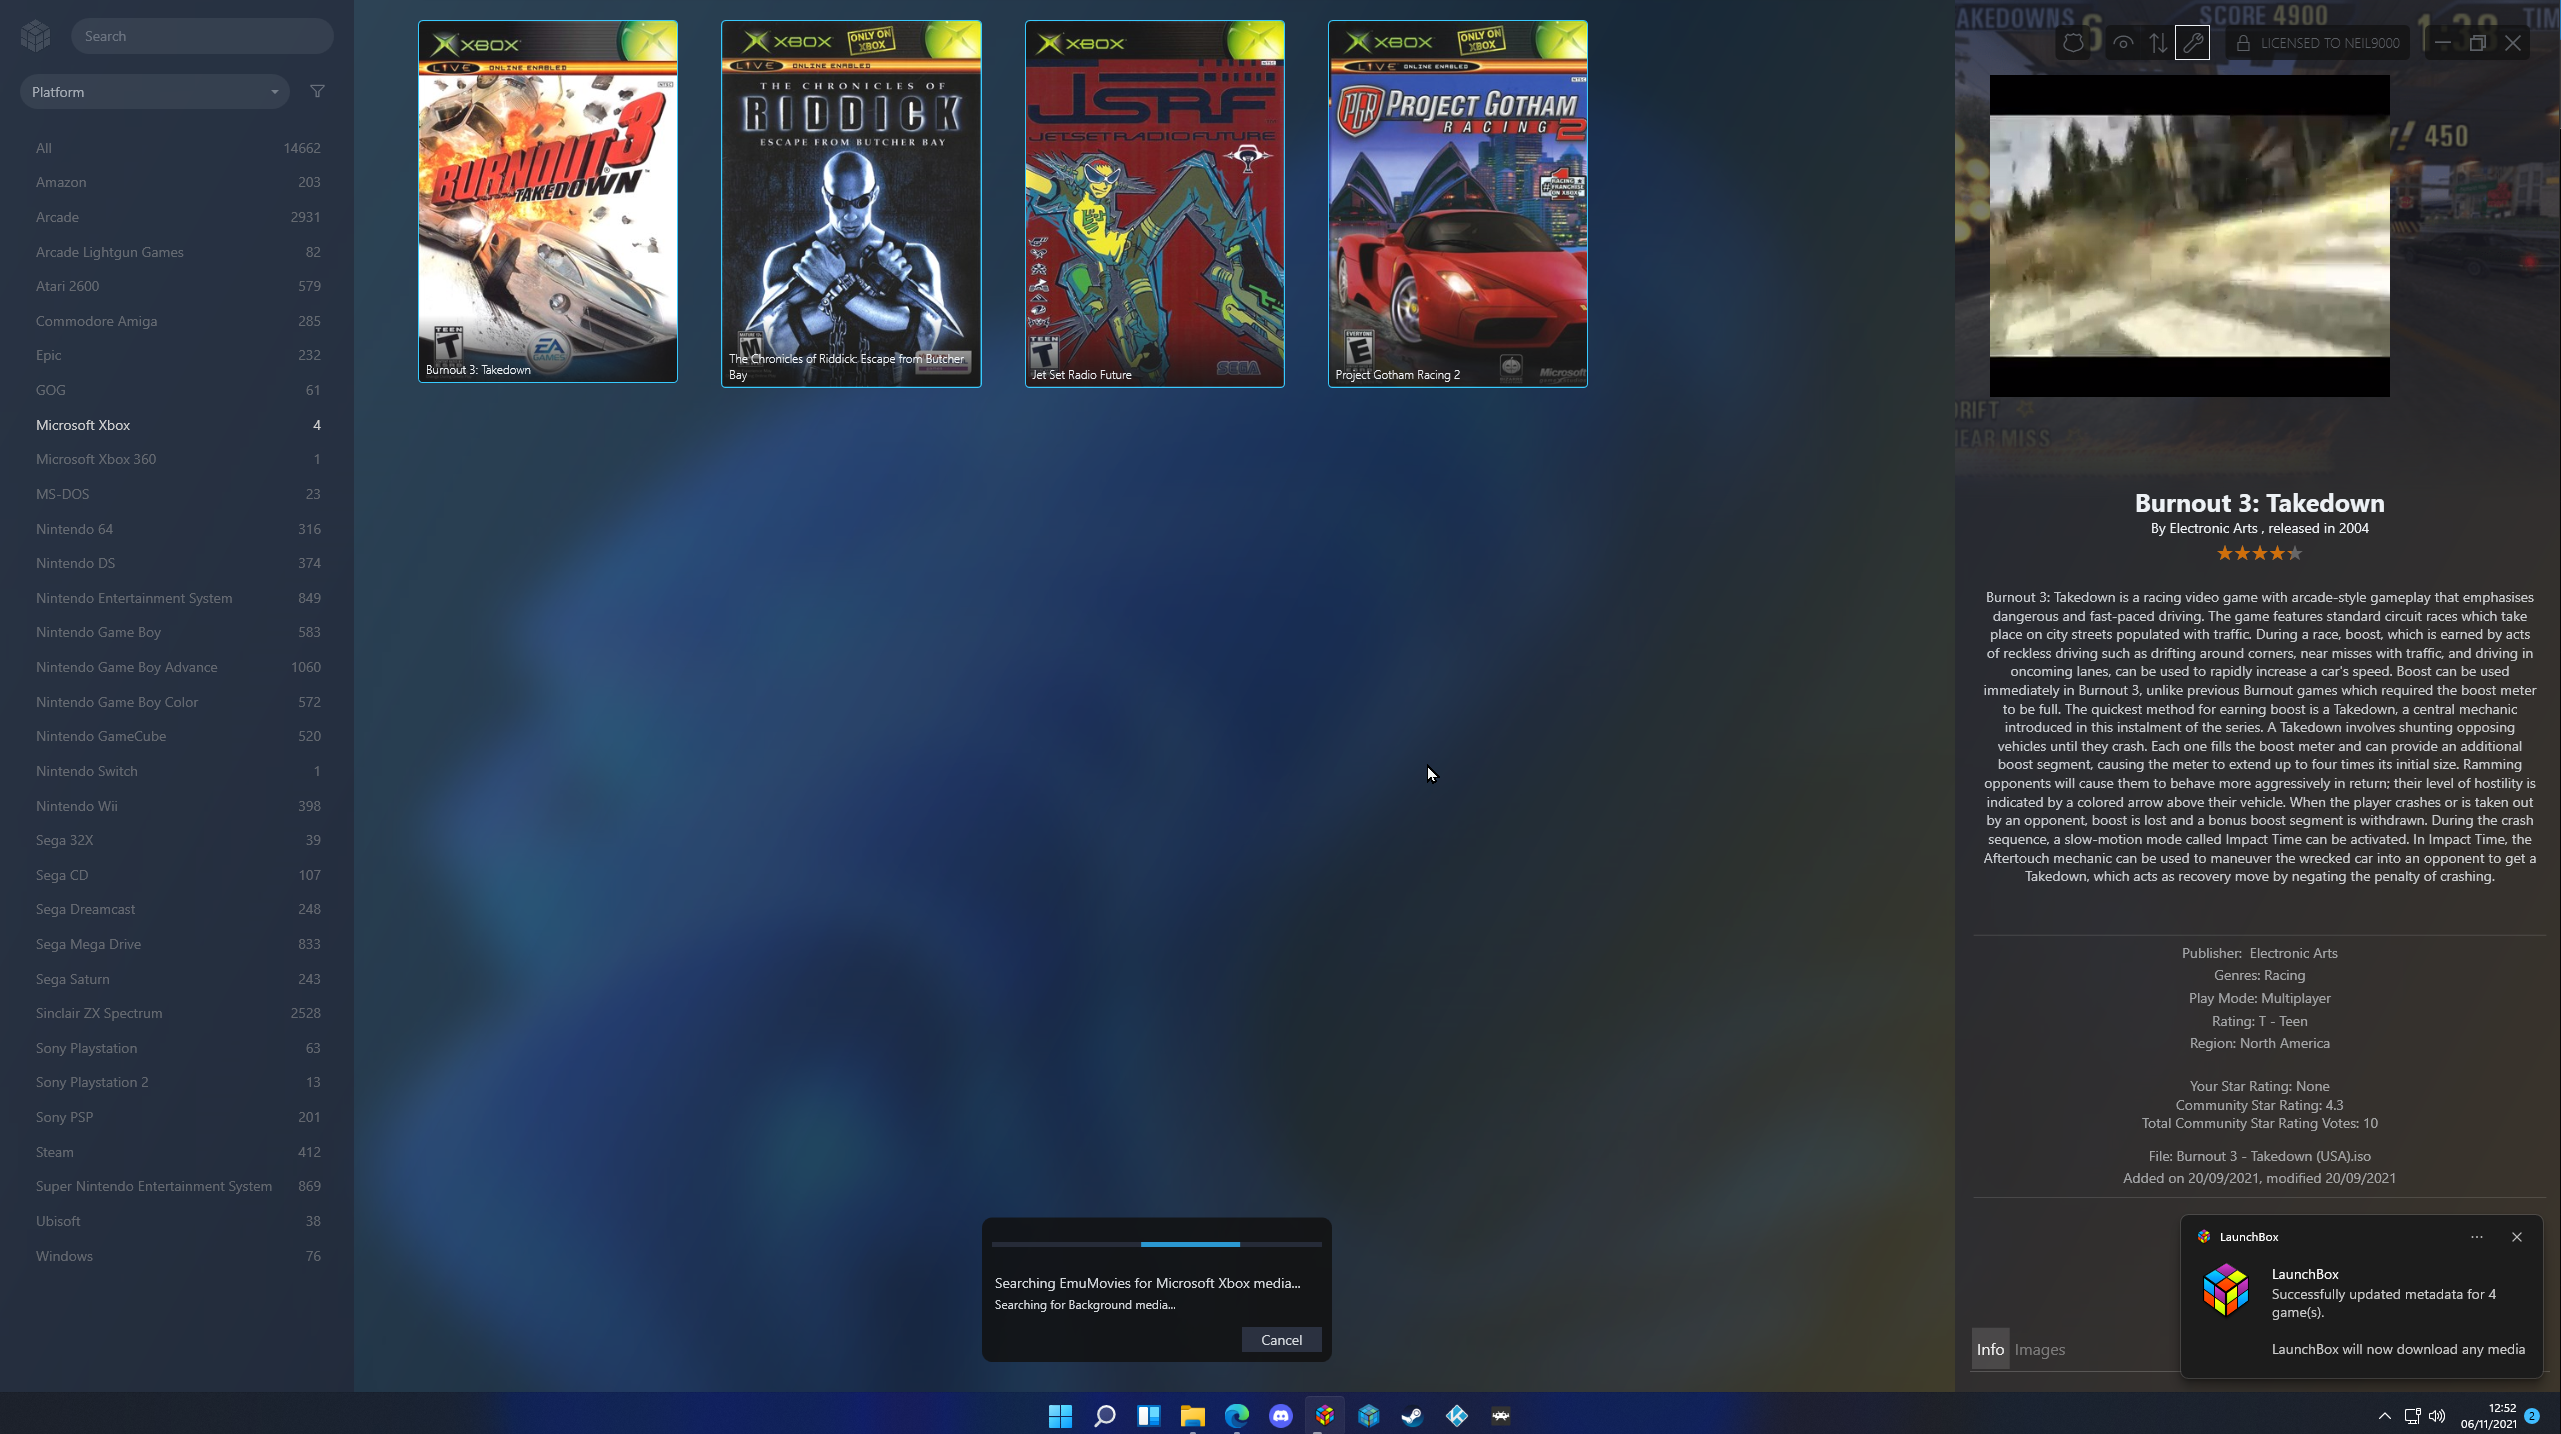Select the Nintendo 64 platform
This screenshot has width=2561, height=1434.
pos(177,529)
